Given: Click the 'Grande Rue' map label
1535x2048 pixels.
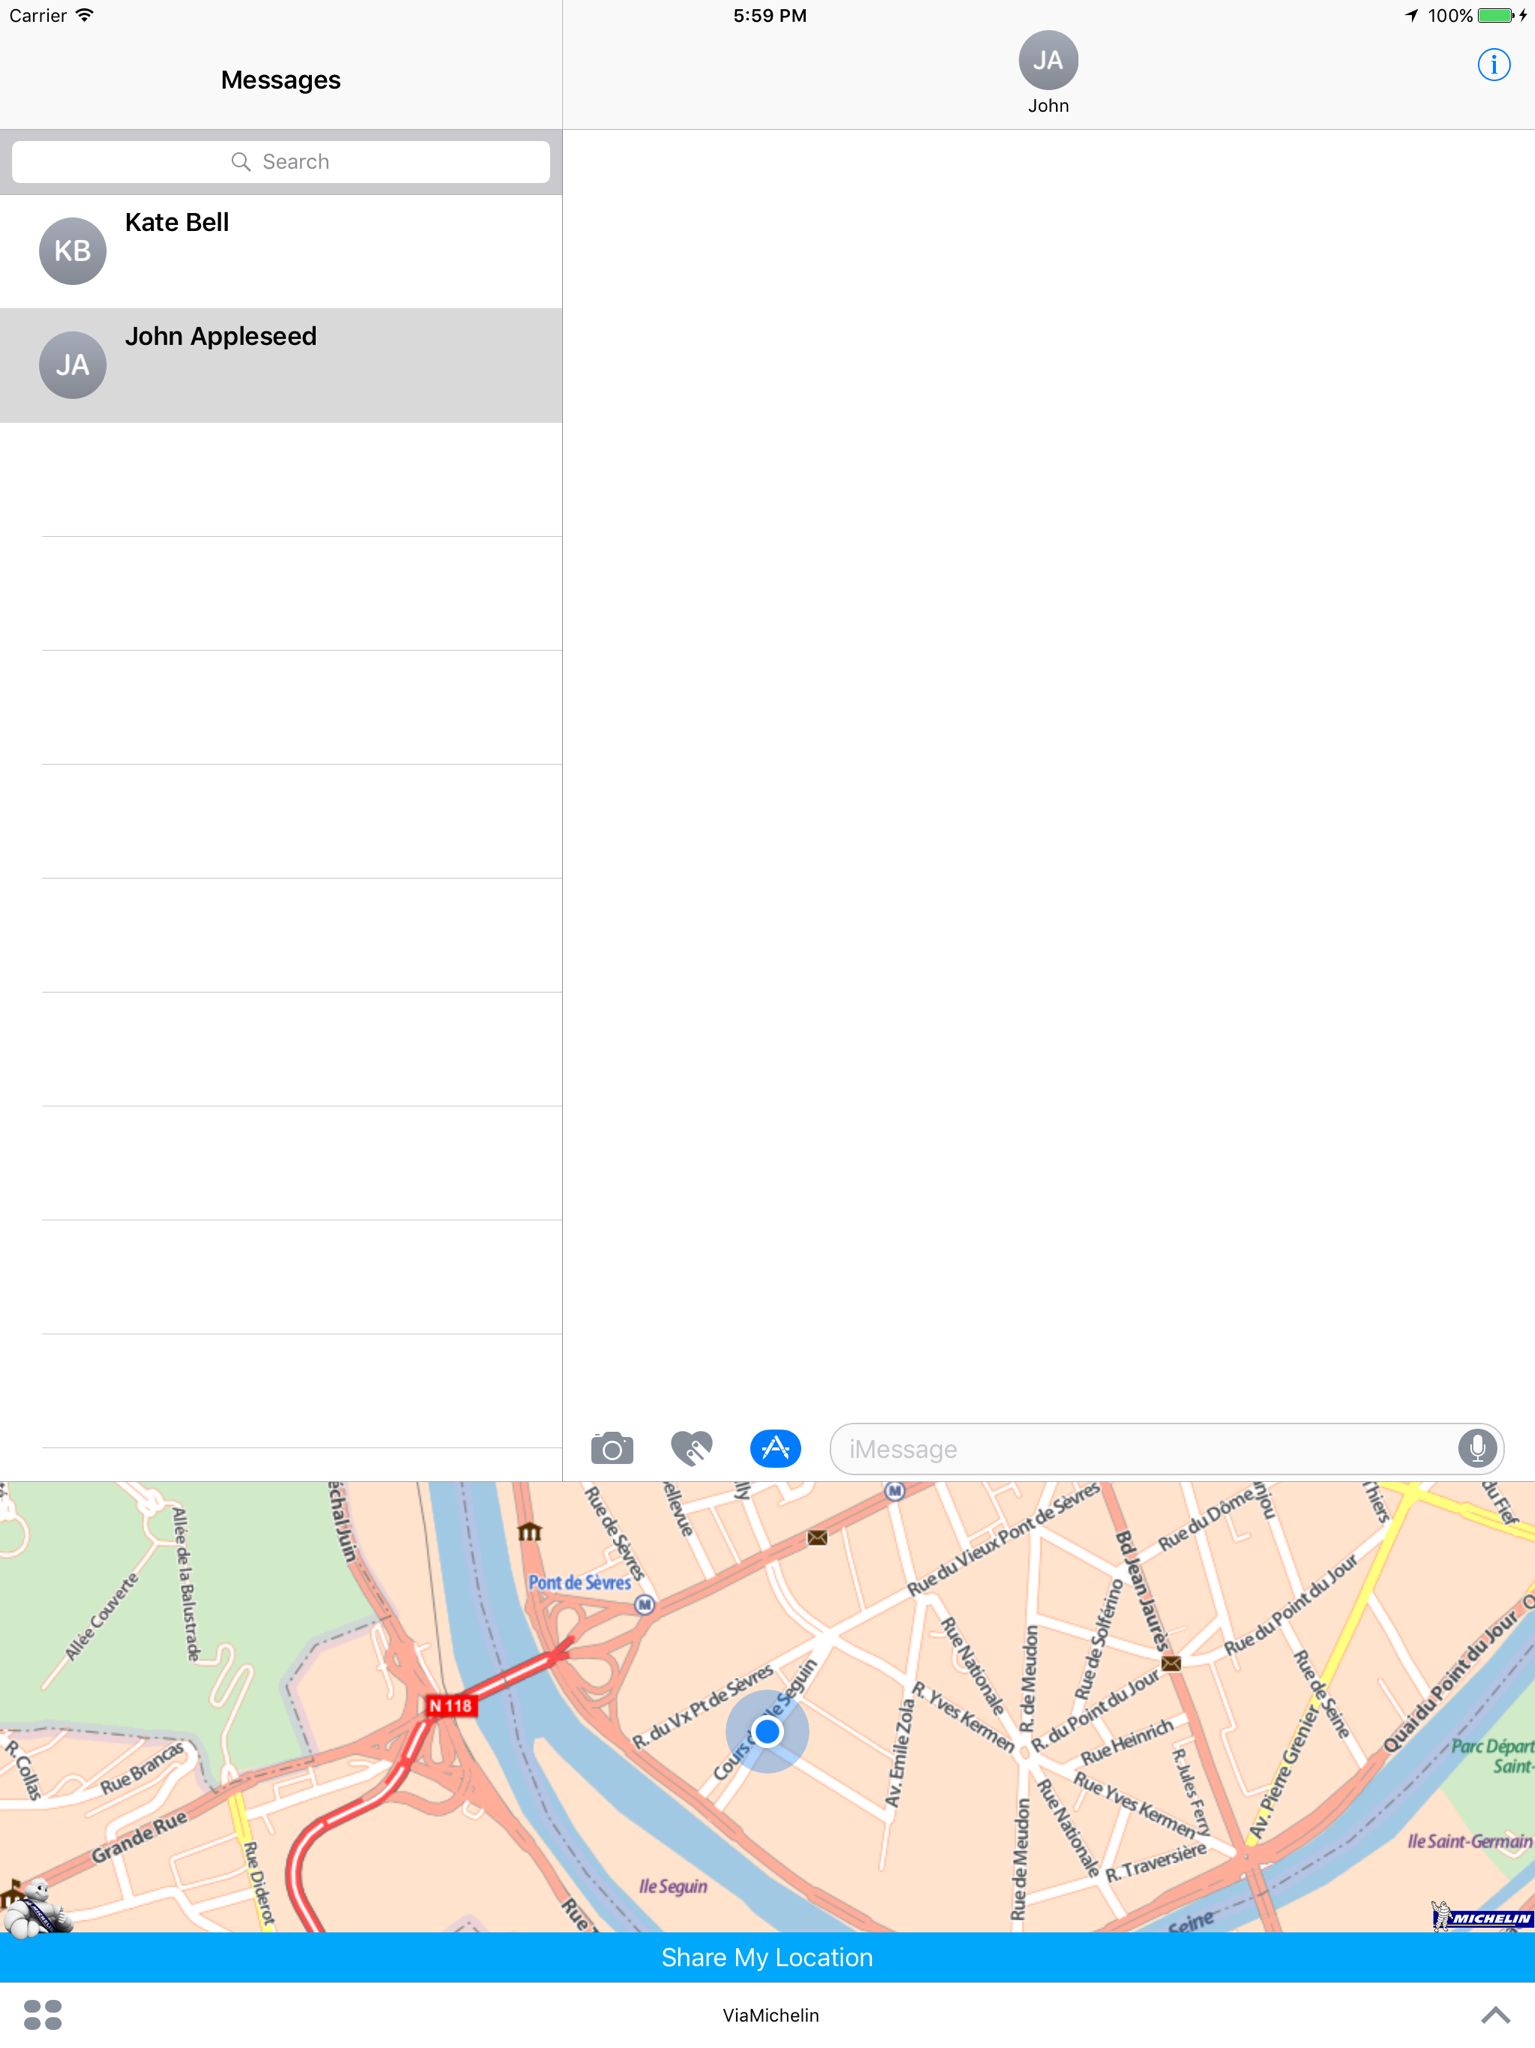Looking at the screenshot, I should pyautogui.click(x=139, y=1838).
